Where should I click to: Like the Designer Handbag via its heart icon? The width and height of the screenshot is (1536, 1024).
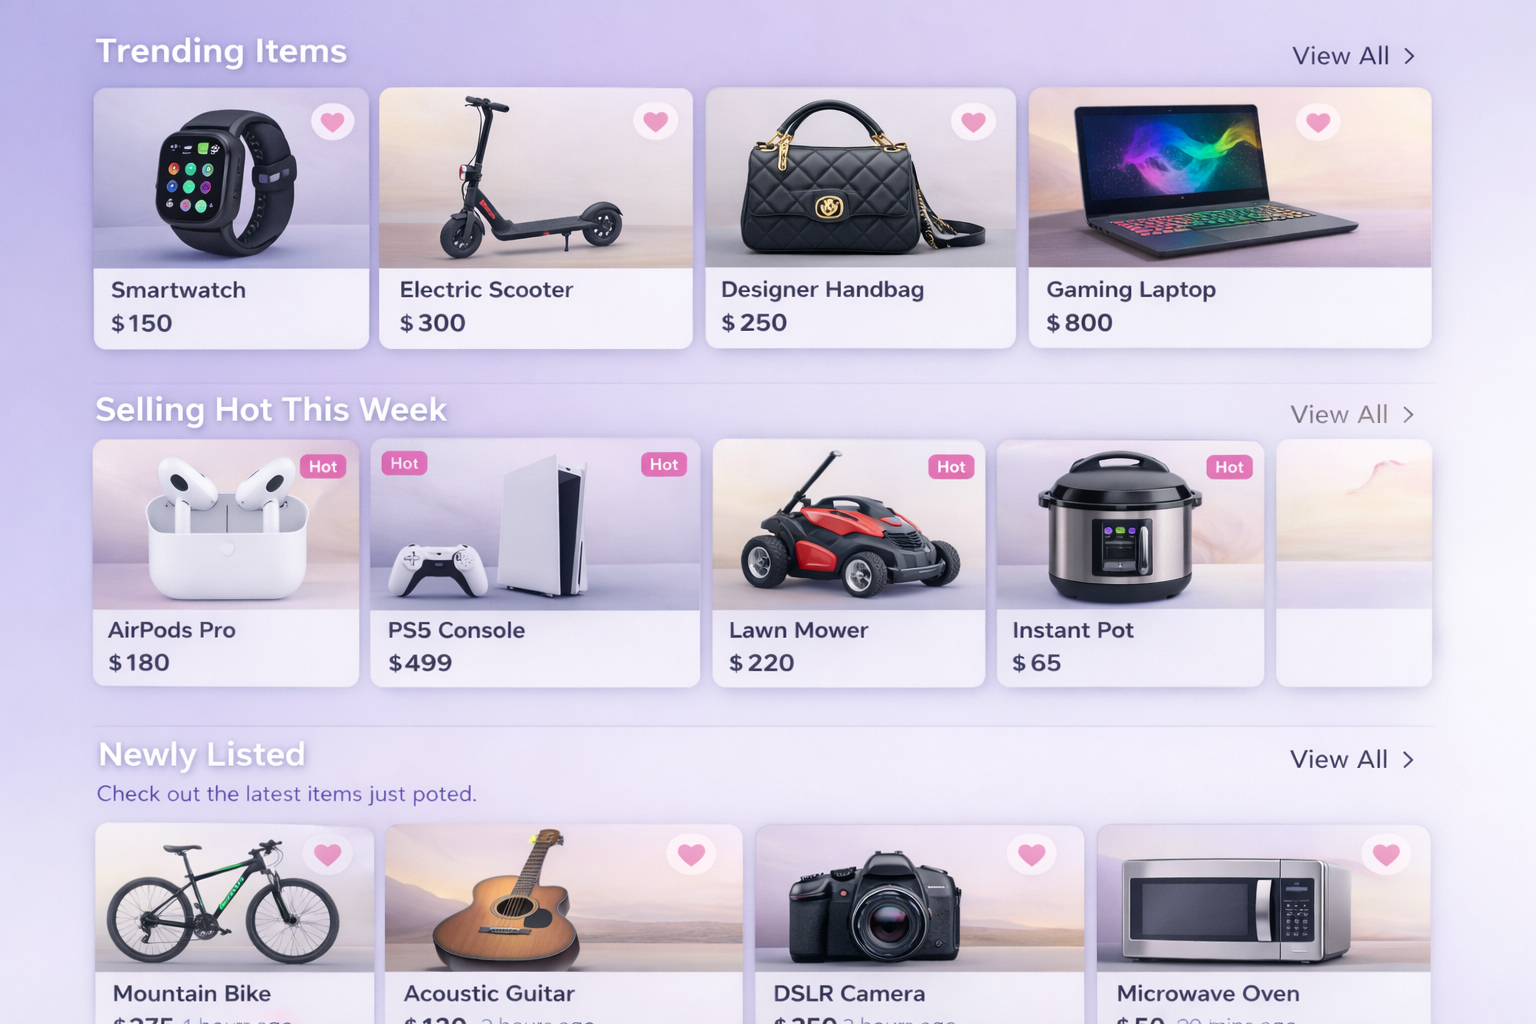pyautogui.click(x=973, y=122)
